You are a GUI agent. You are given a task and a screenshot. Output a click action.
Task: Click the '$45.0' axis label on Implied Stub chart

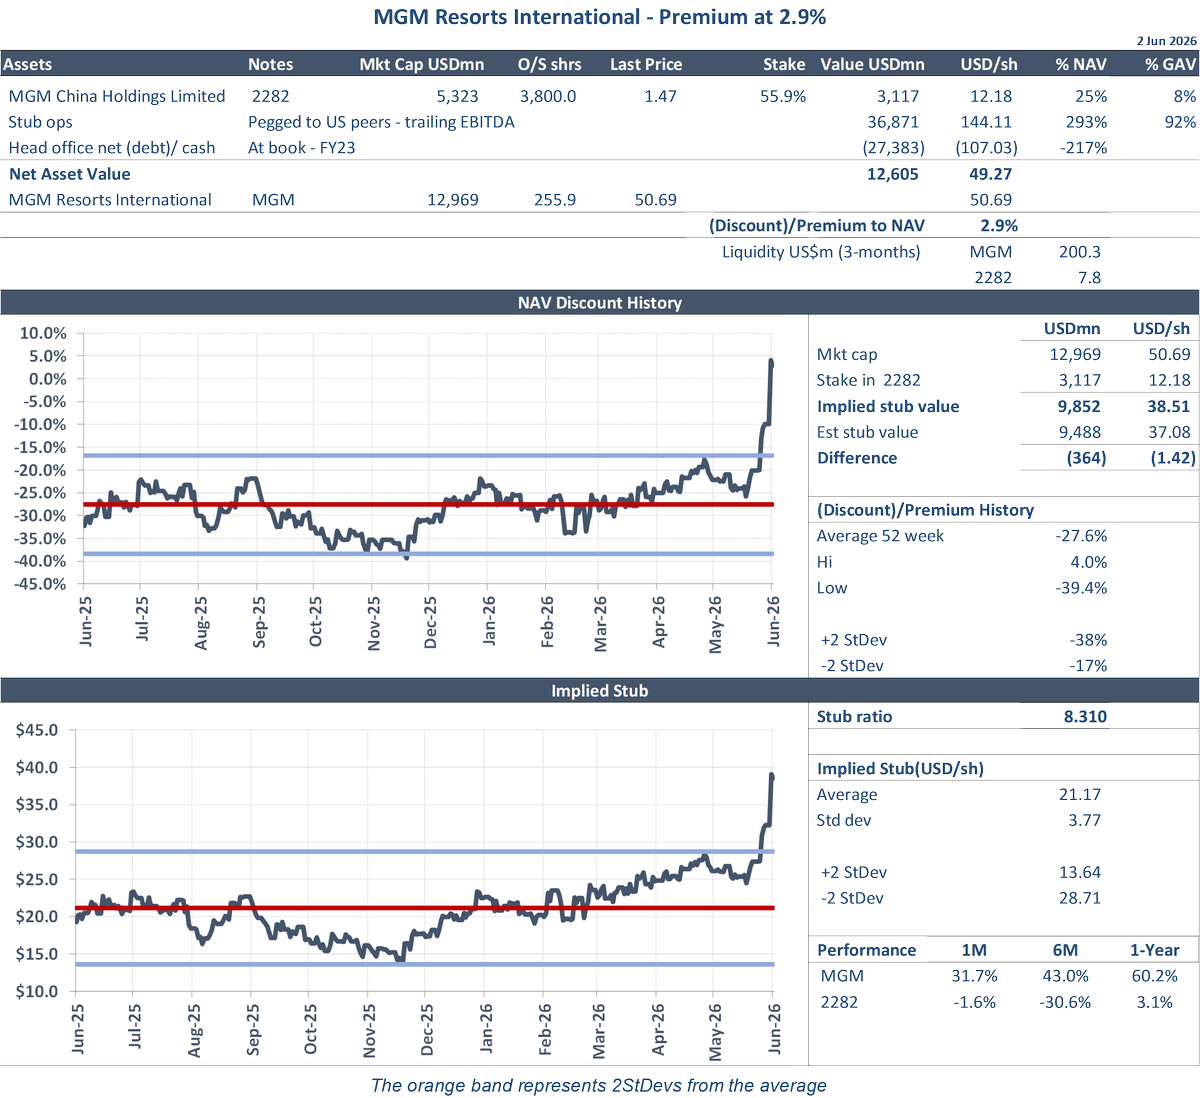pyautogui.click(x=37, y=730)
